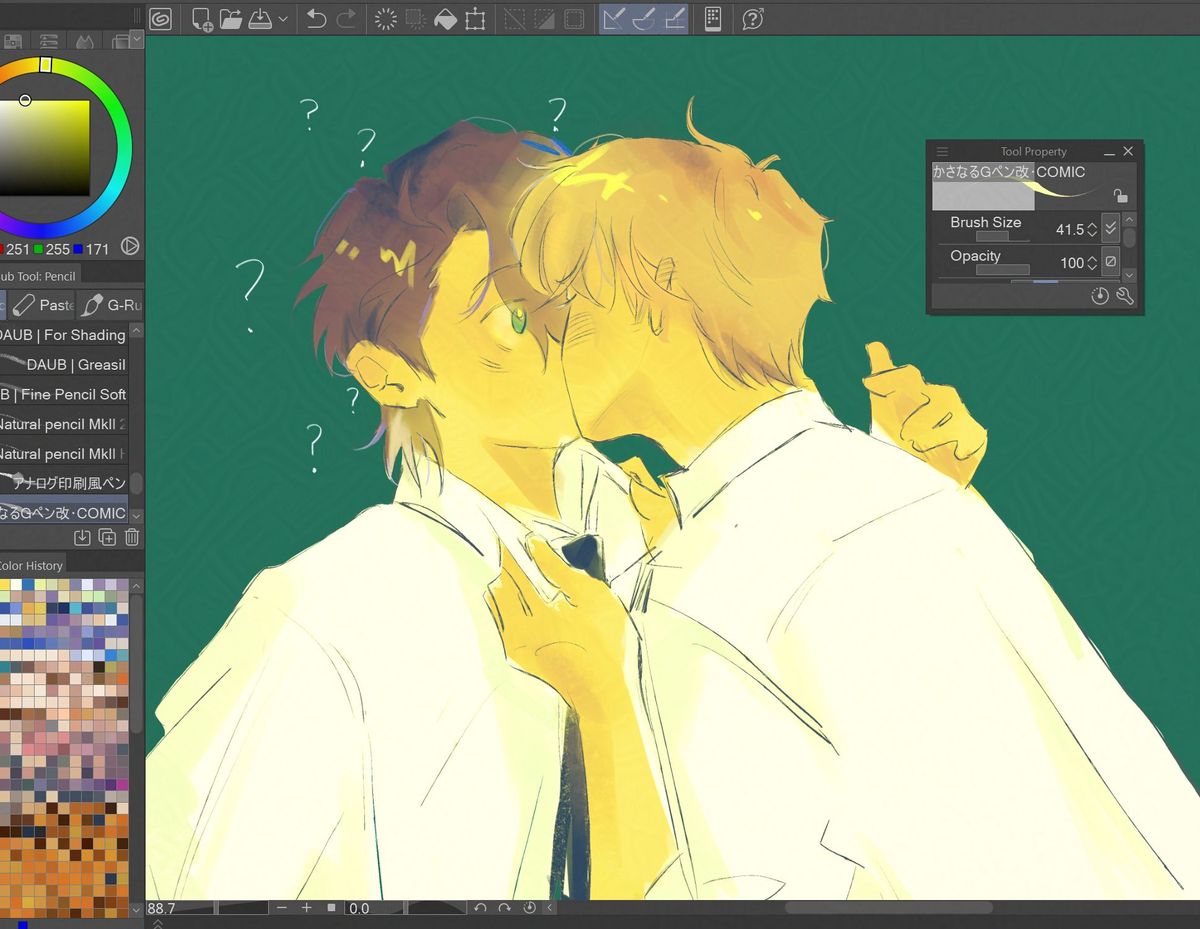Click the duplicate sub tool icon

[x=107, y=538]
